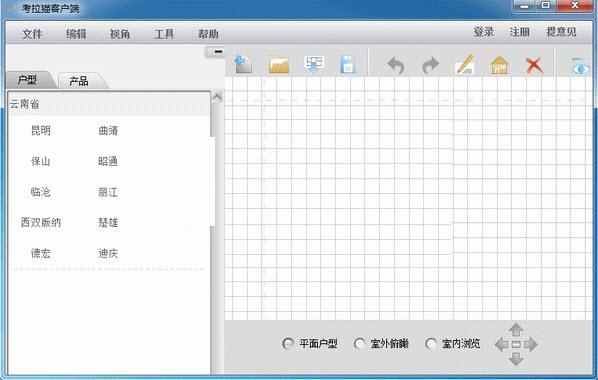
Task: Pan view down with the down arrow
Action: pos(516,359)
